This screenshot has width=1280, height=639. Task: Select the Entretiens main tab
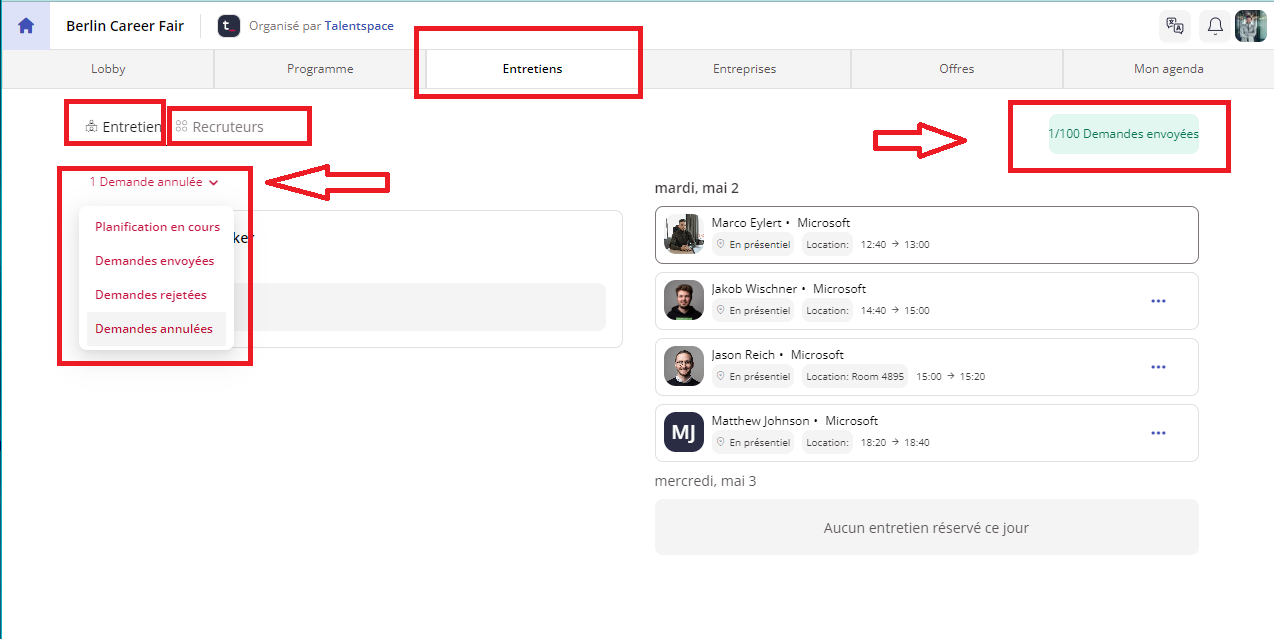[x=532, y=69]
